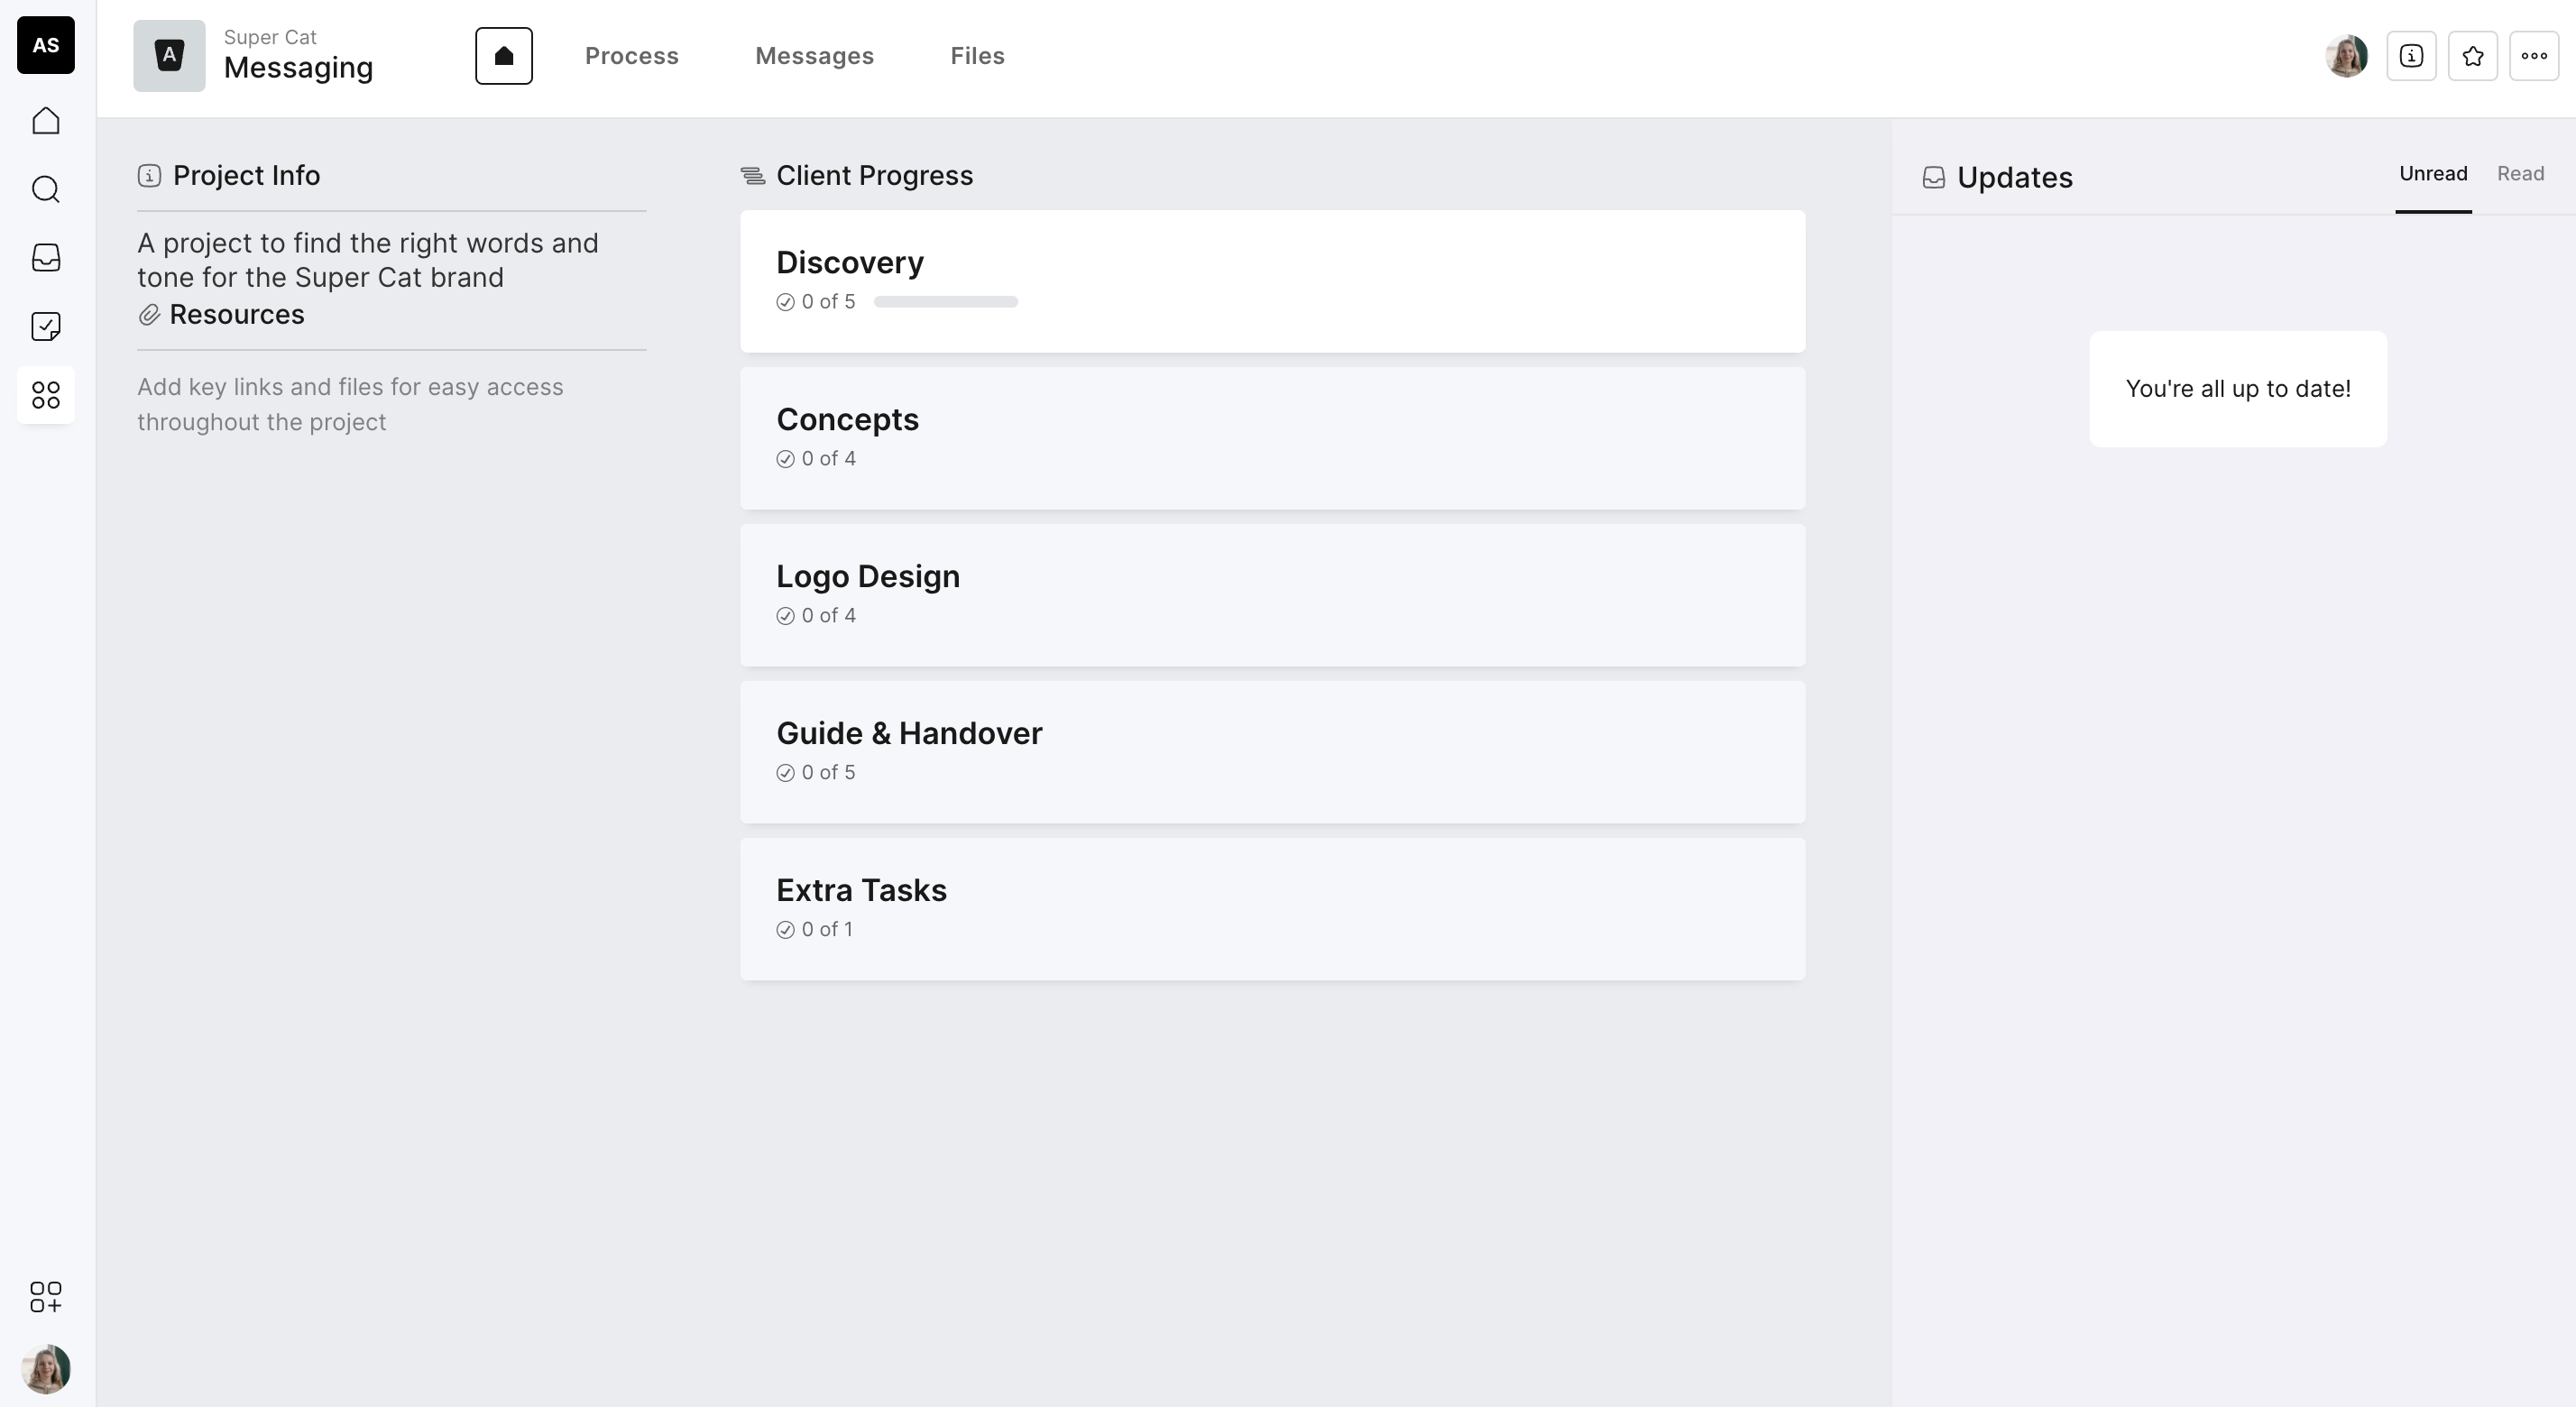Click the search magnifier icon in sidebar
This screenshot has height=1407, width=2576.
tap(46, 189)
